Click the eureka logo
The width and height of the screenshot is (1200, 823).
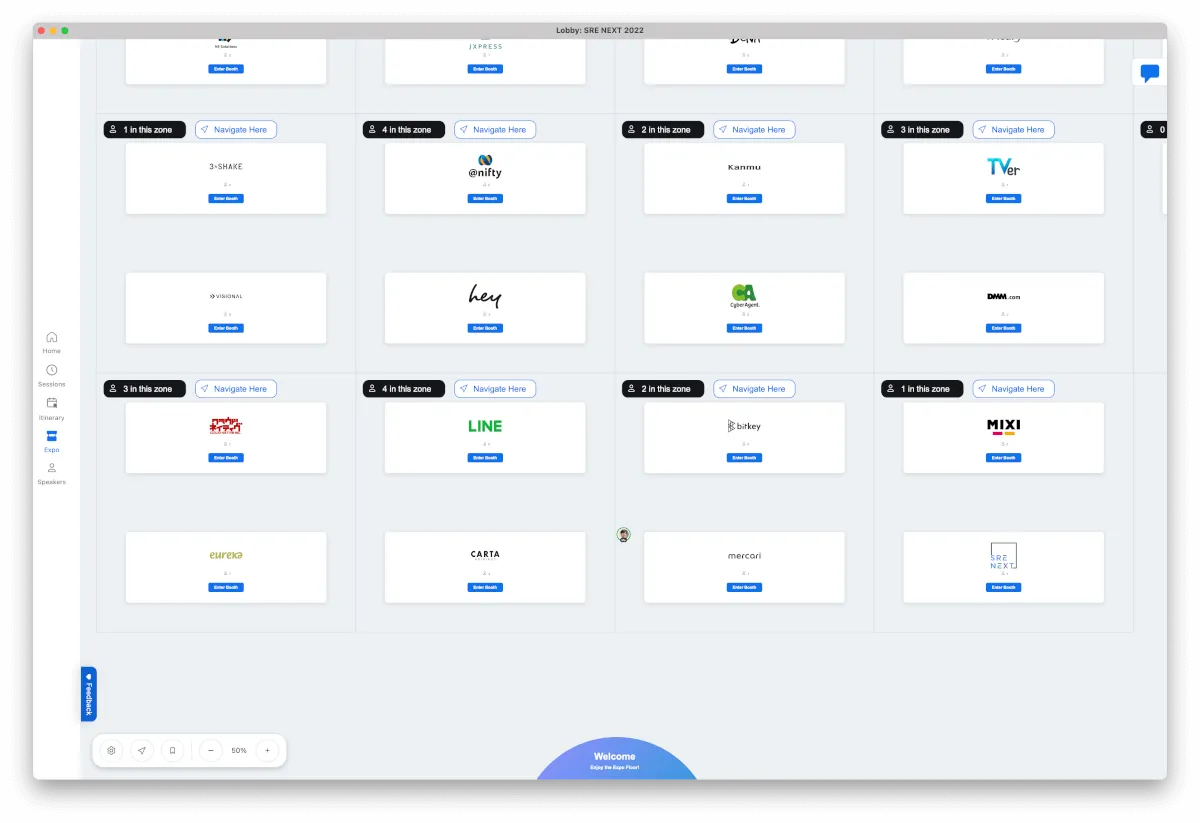tap(226, 555)
